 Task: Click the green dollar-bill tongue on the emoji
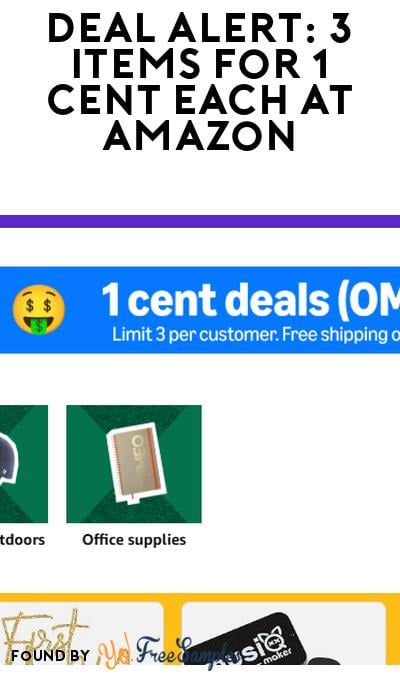[39, 326]
